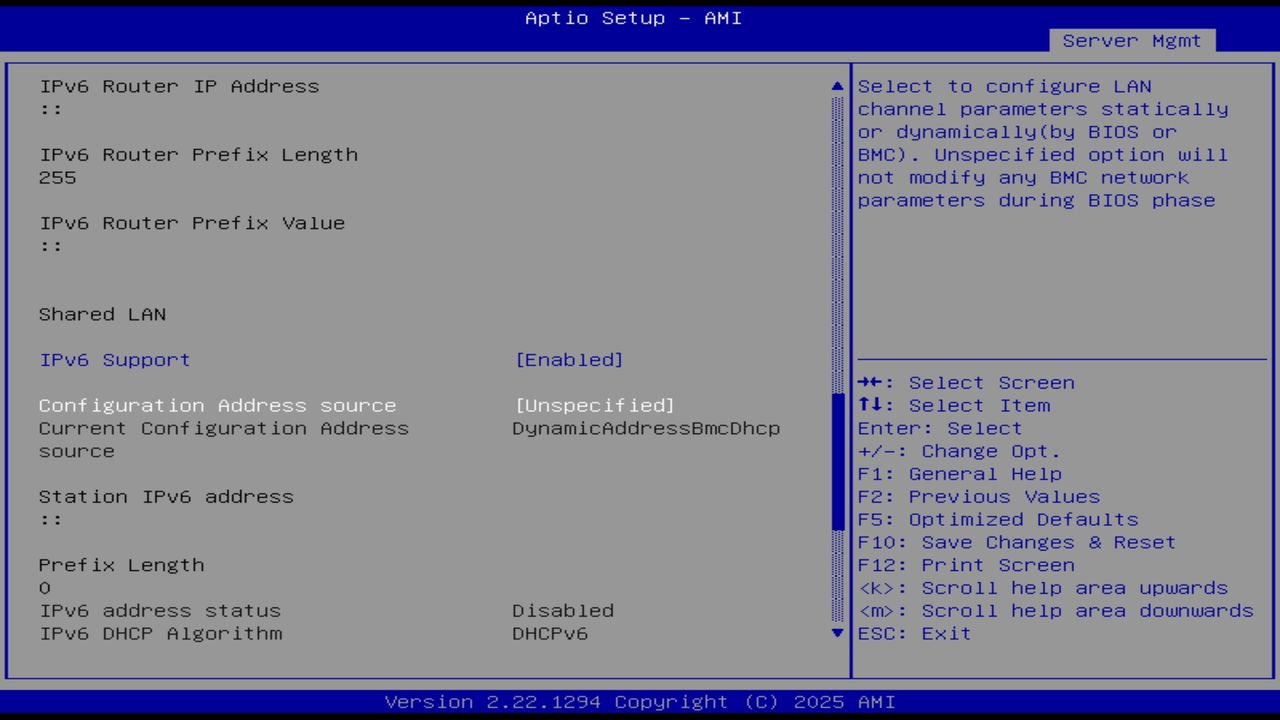Screen dimensions: 1280x720
Task: Select the Enabled value for IPv6 Support
Action: [x=570, y=359]
